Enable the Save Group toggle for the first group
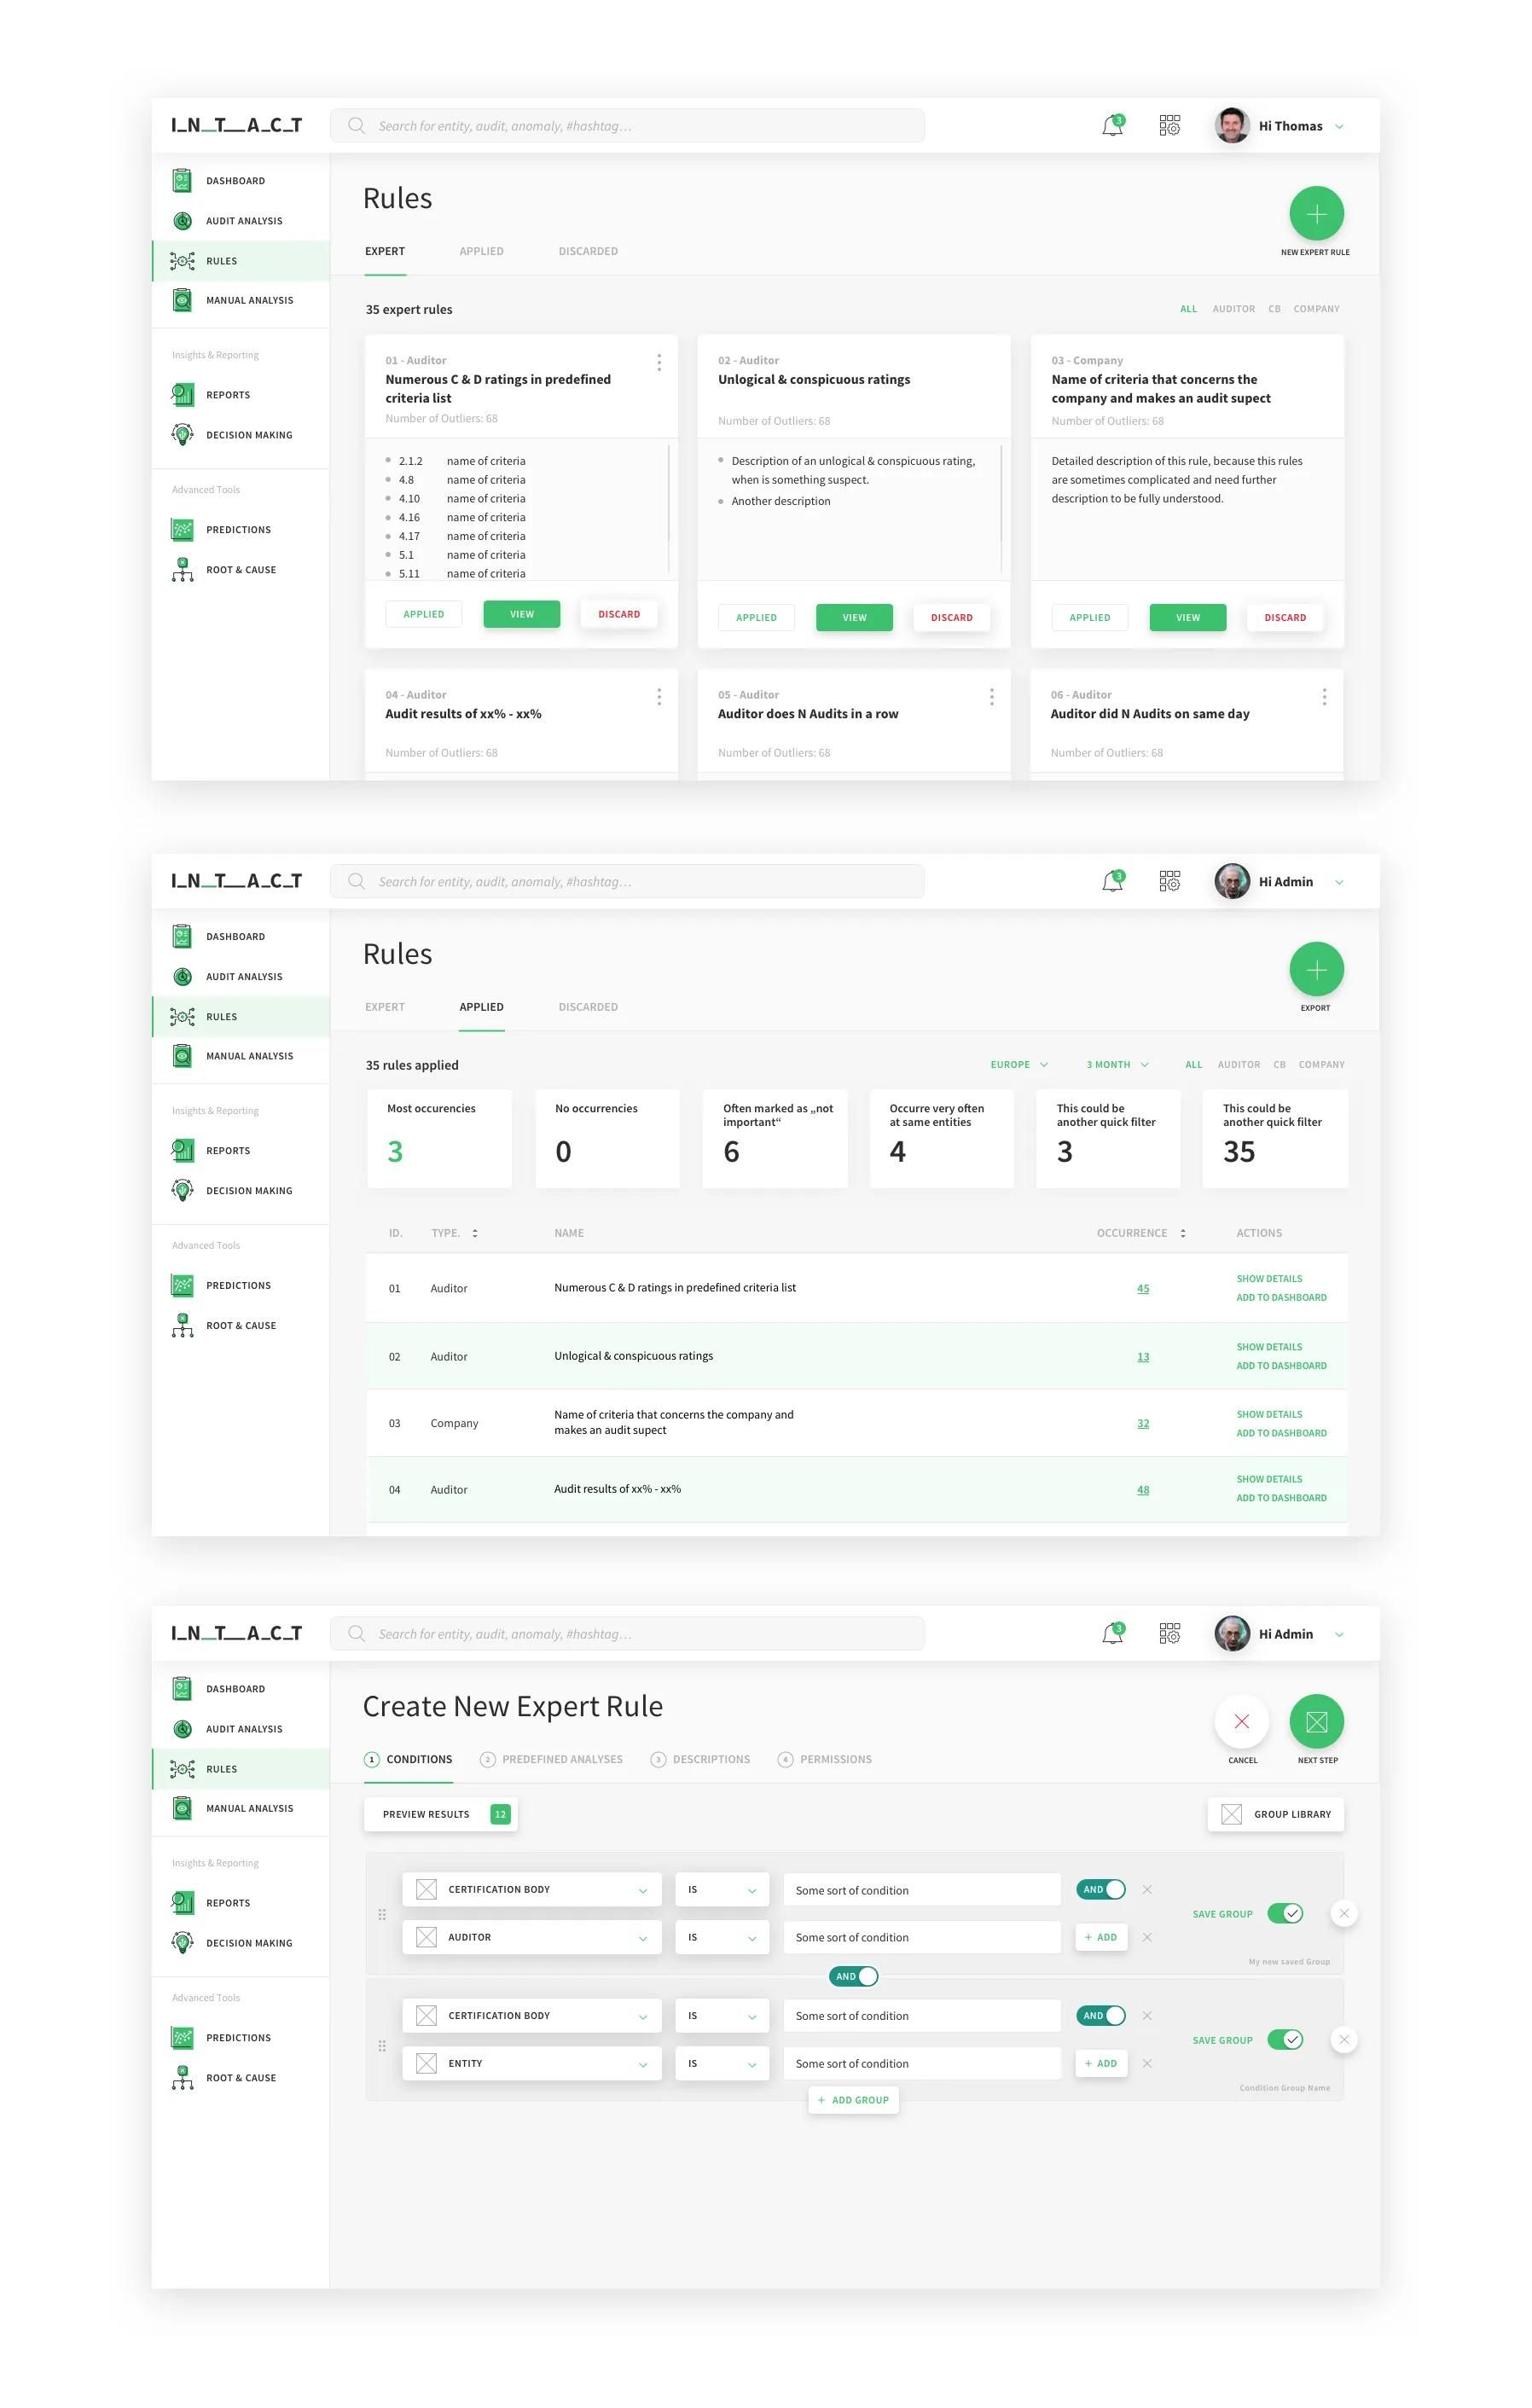 1285,1913
